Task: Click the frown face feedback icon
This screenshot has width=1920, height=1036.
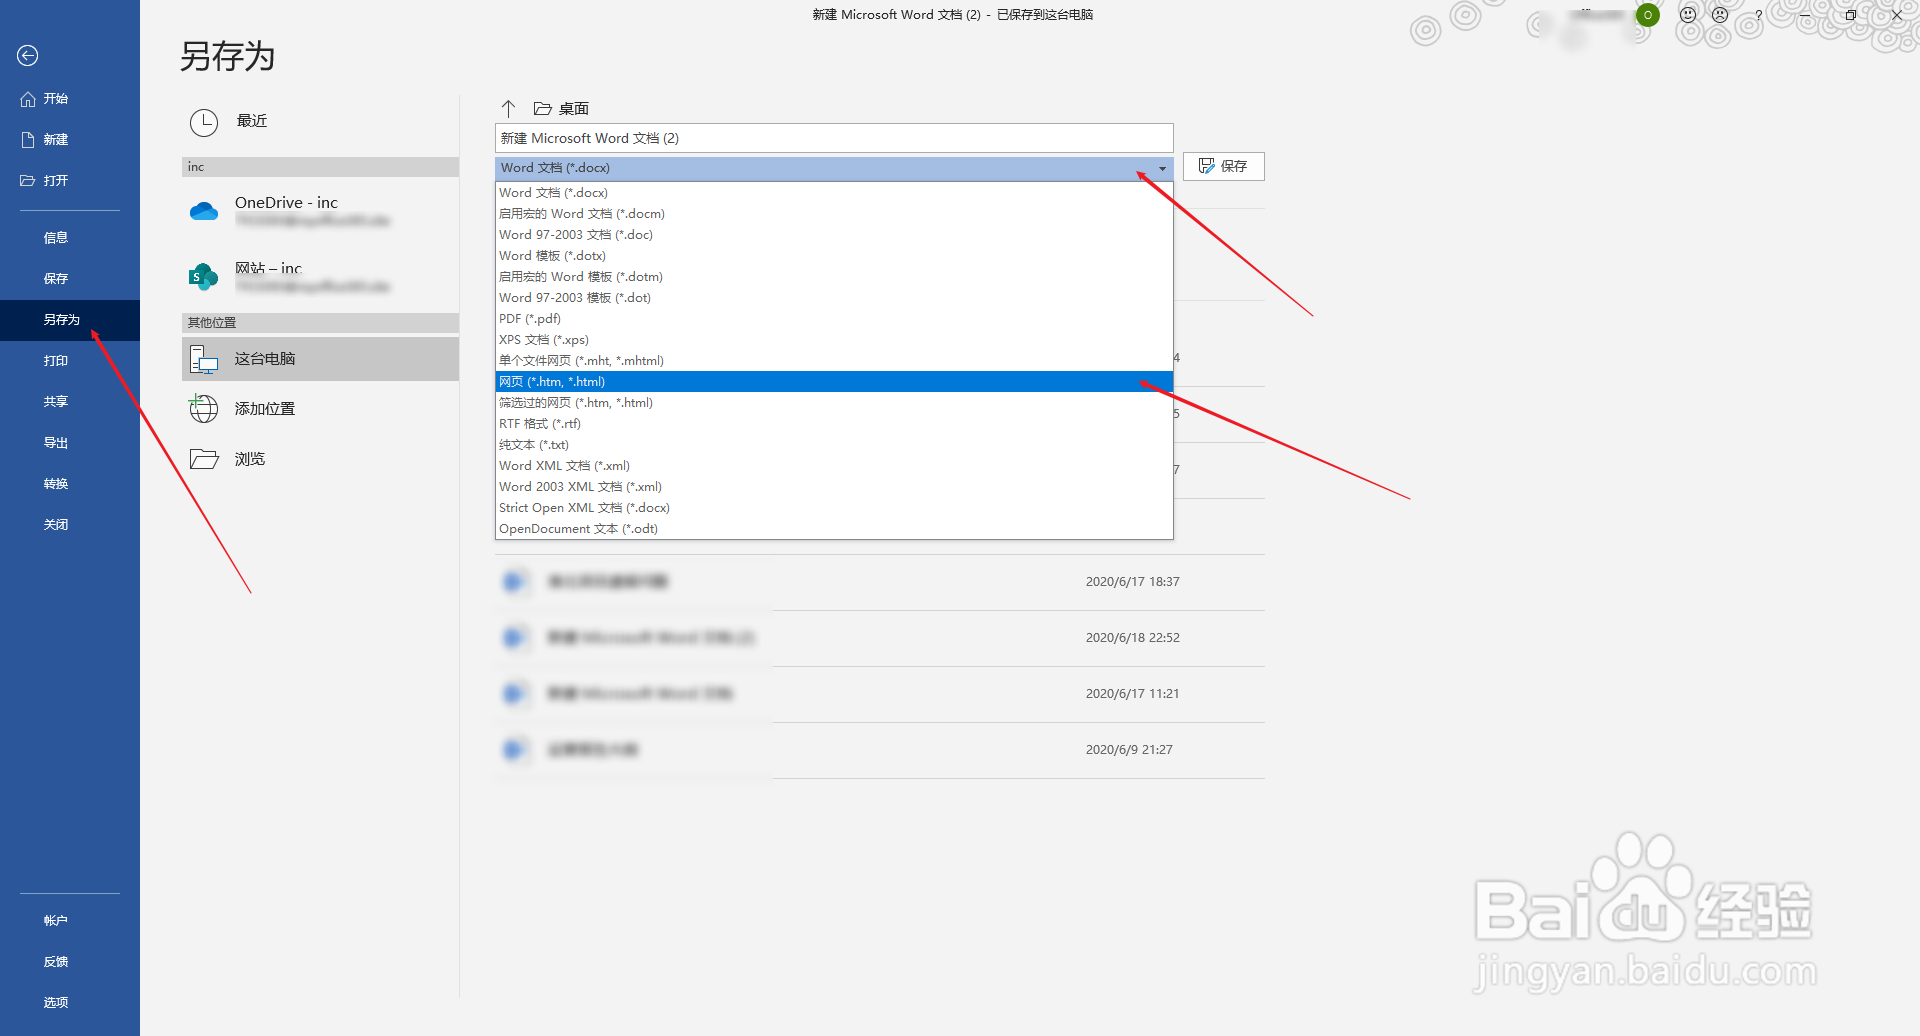Action: coord(1720,15)
